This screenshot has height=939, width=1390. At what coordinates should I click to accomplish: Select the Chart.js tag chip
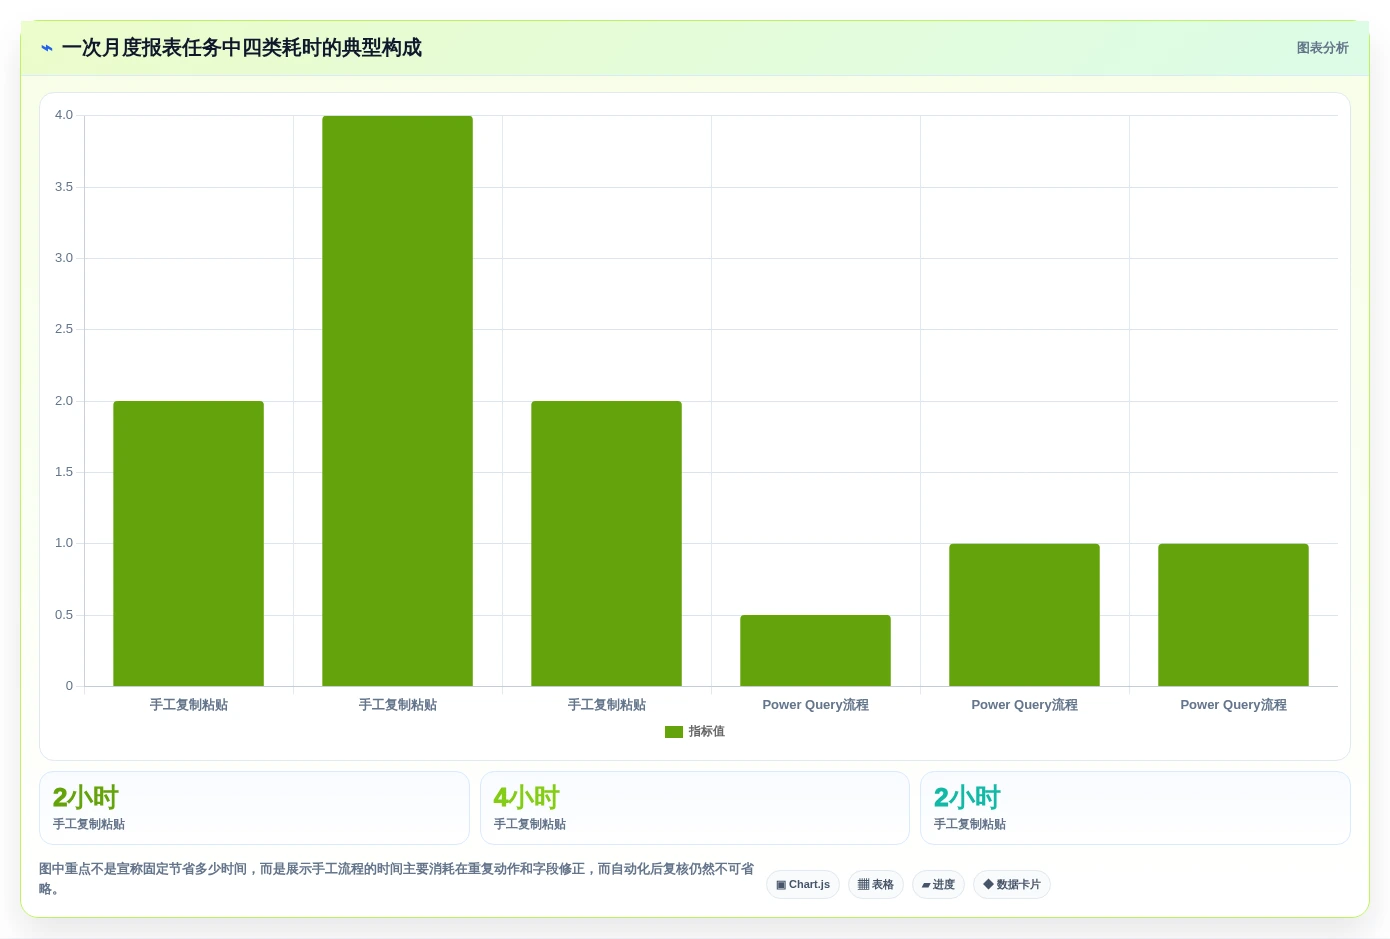click(803, 885)
